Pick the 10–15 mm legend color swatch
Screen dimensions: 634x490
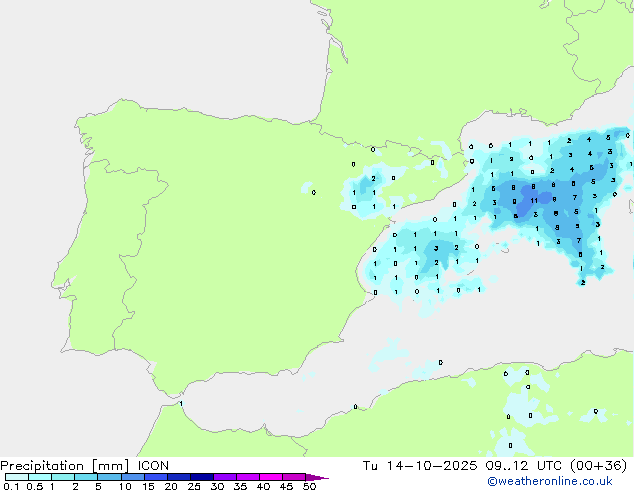(x=132, y=477)
